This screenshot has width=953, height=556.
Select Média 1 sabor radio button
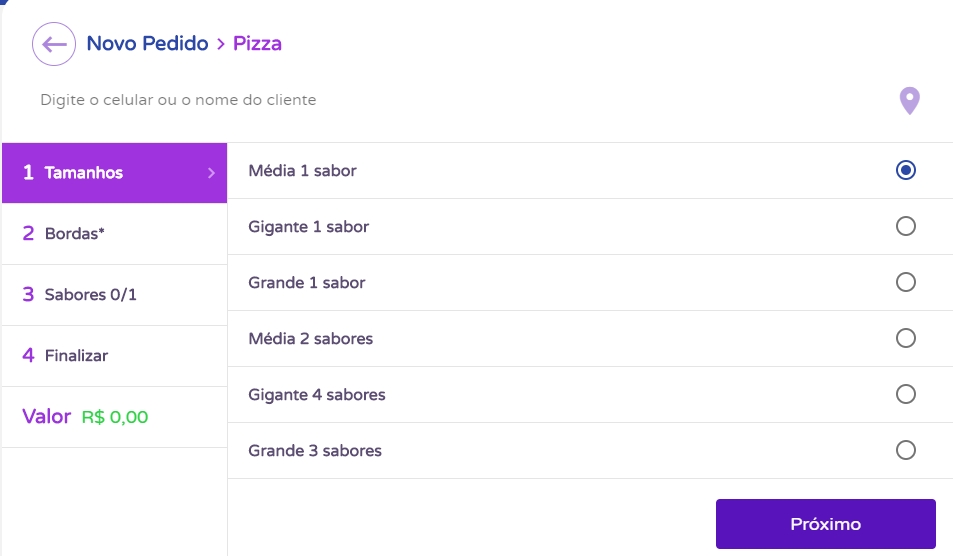[905, 171]
